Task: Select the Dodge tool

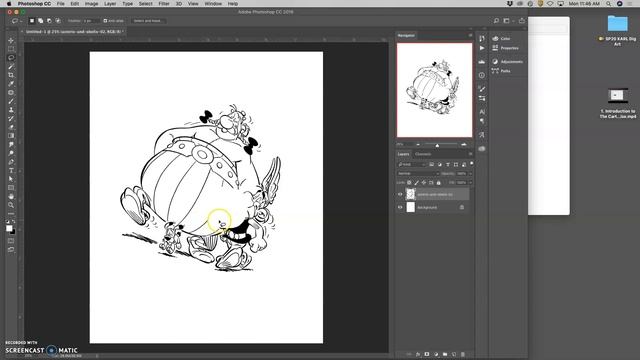Action: pos(11,153)
